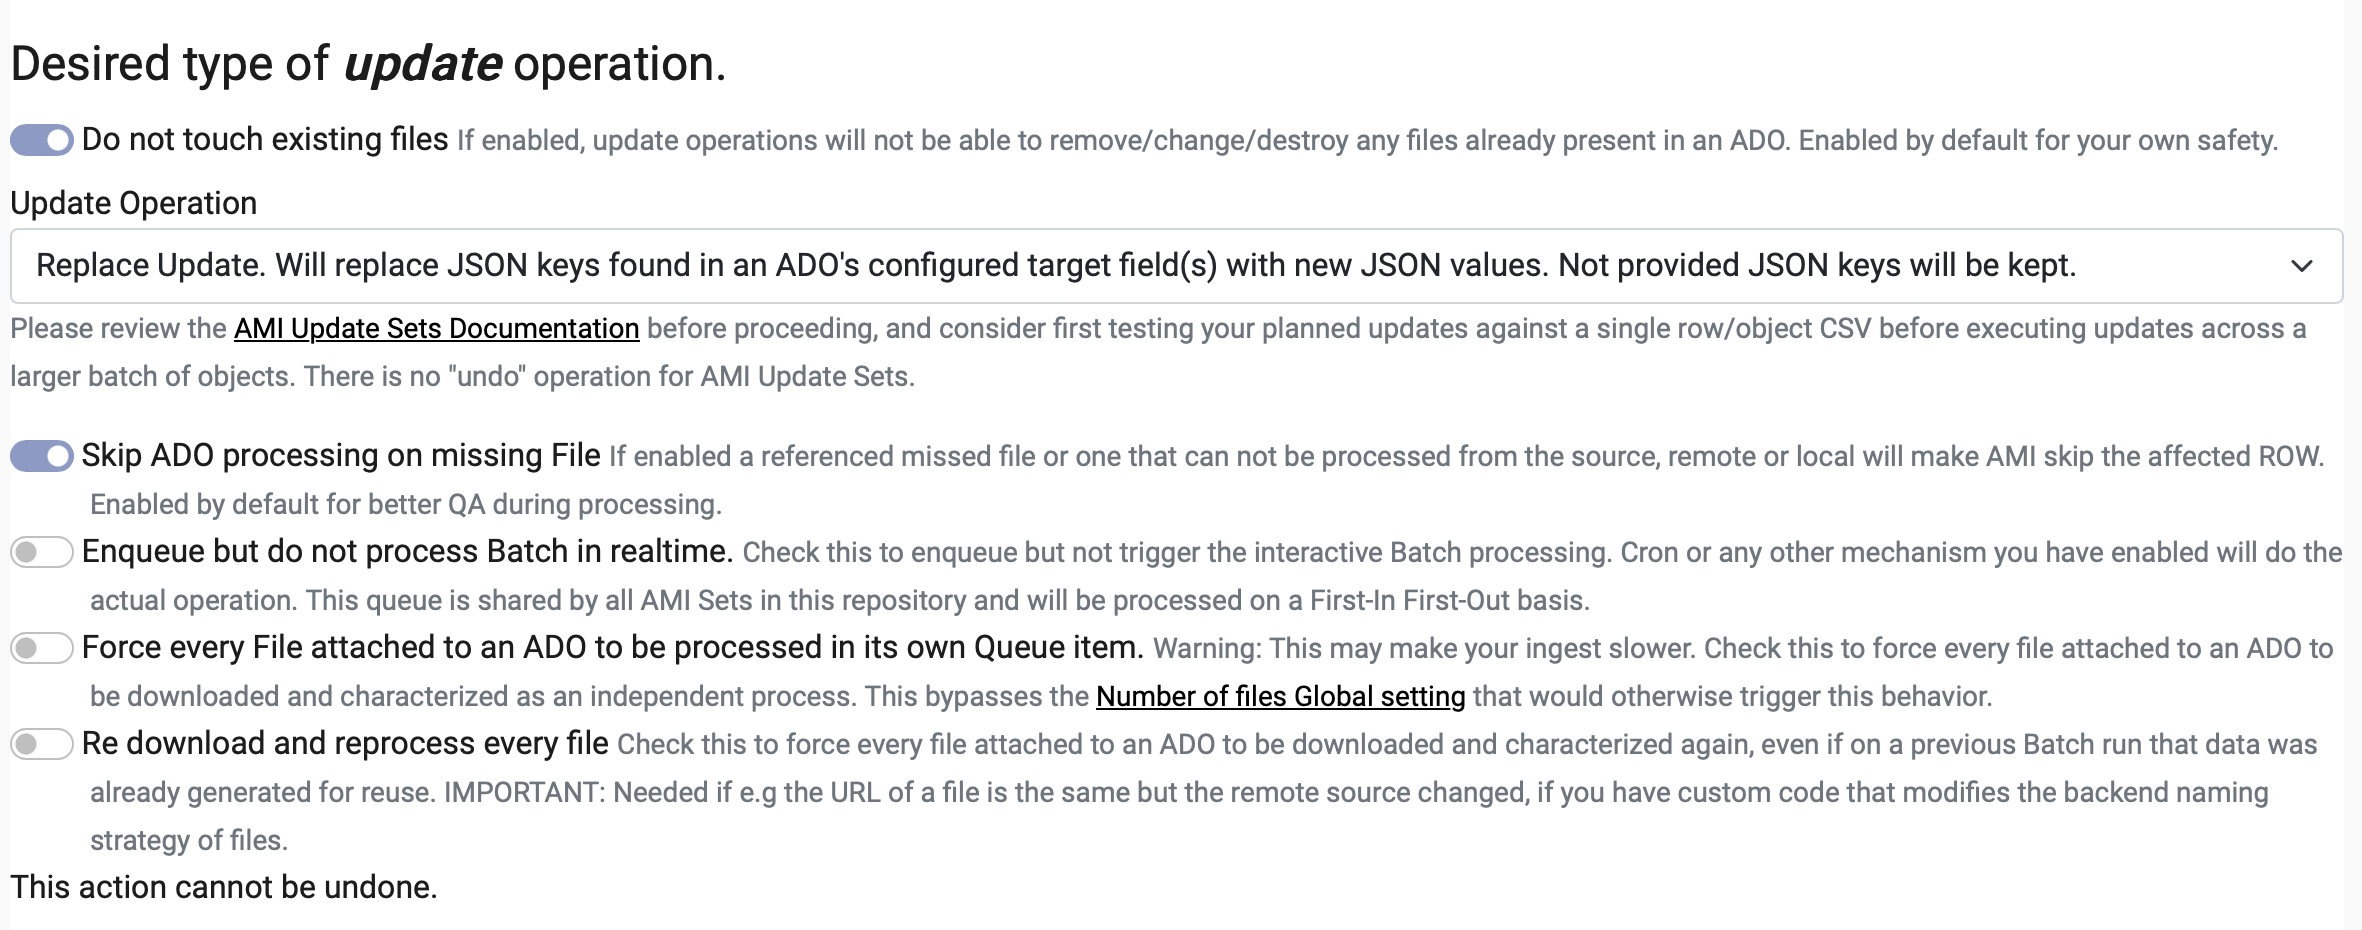The width and height of the screenshot is (2362, 930).
Task: Enable the "Re download and reprocess every file" switch
Action: pyautogui.click(x=42, y=744)
